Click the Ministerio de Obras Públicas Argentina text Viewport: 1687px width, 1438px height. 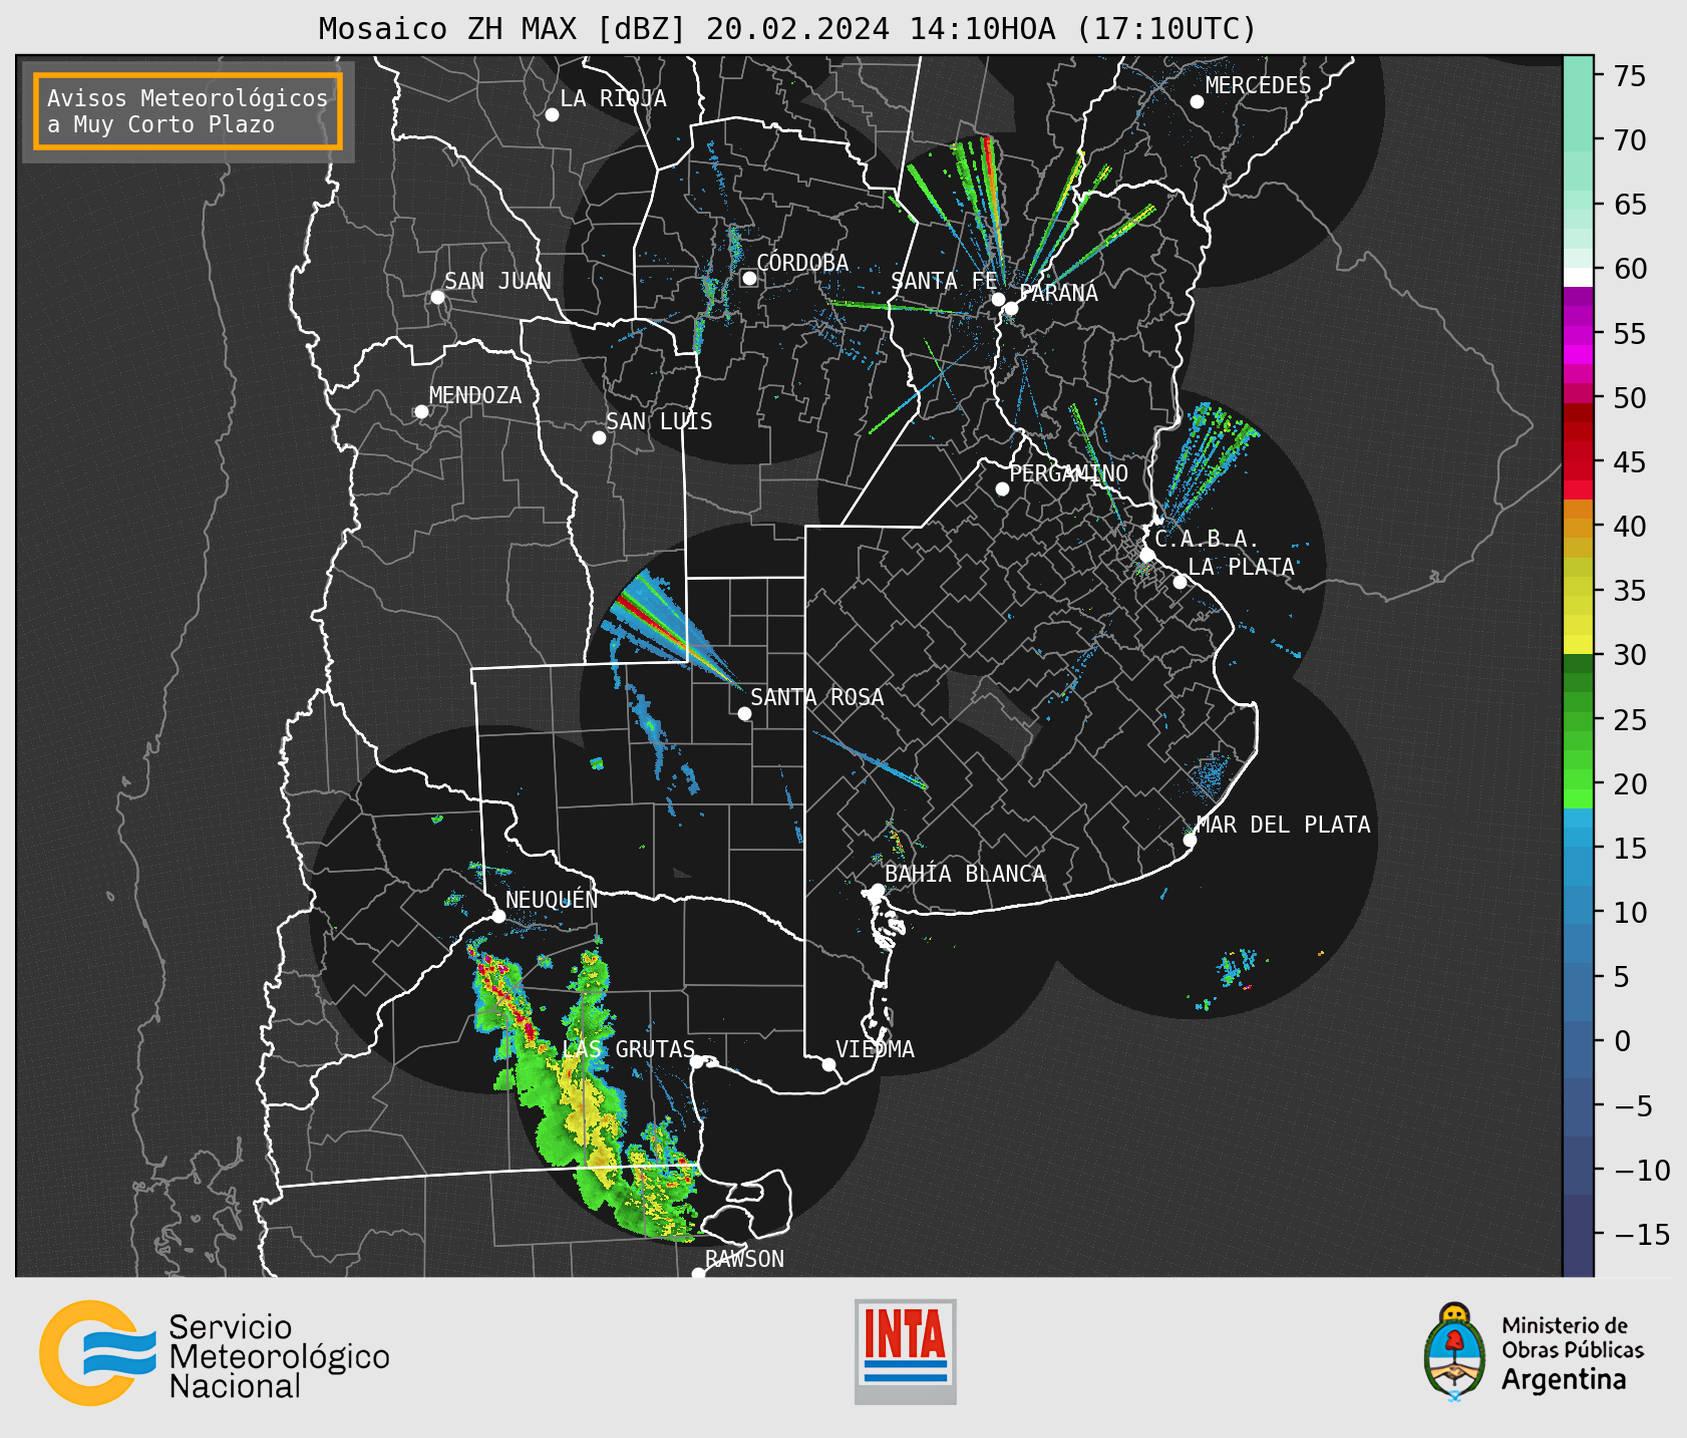point(1572,1353)
